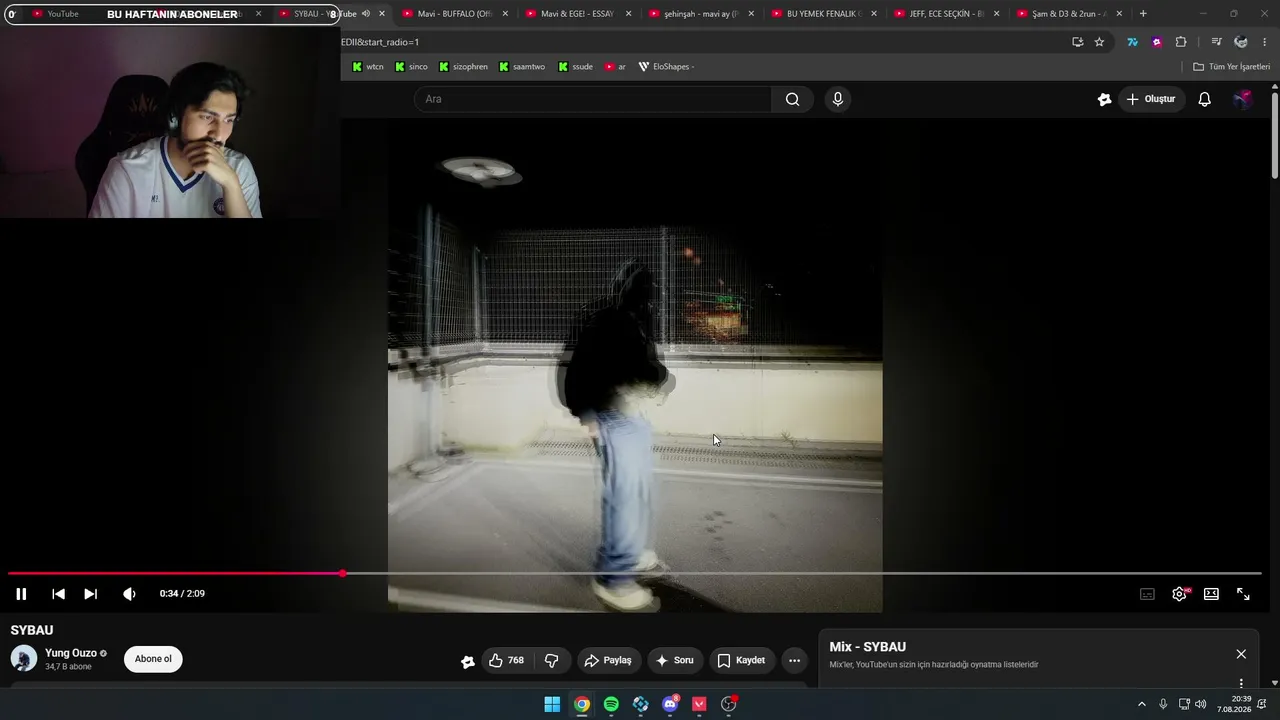Skip to the previous track
Screen dimensions: 1280x720
pos(58,594)
